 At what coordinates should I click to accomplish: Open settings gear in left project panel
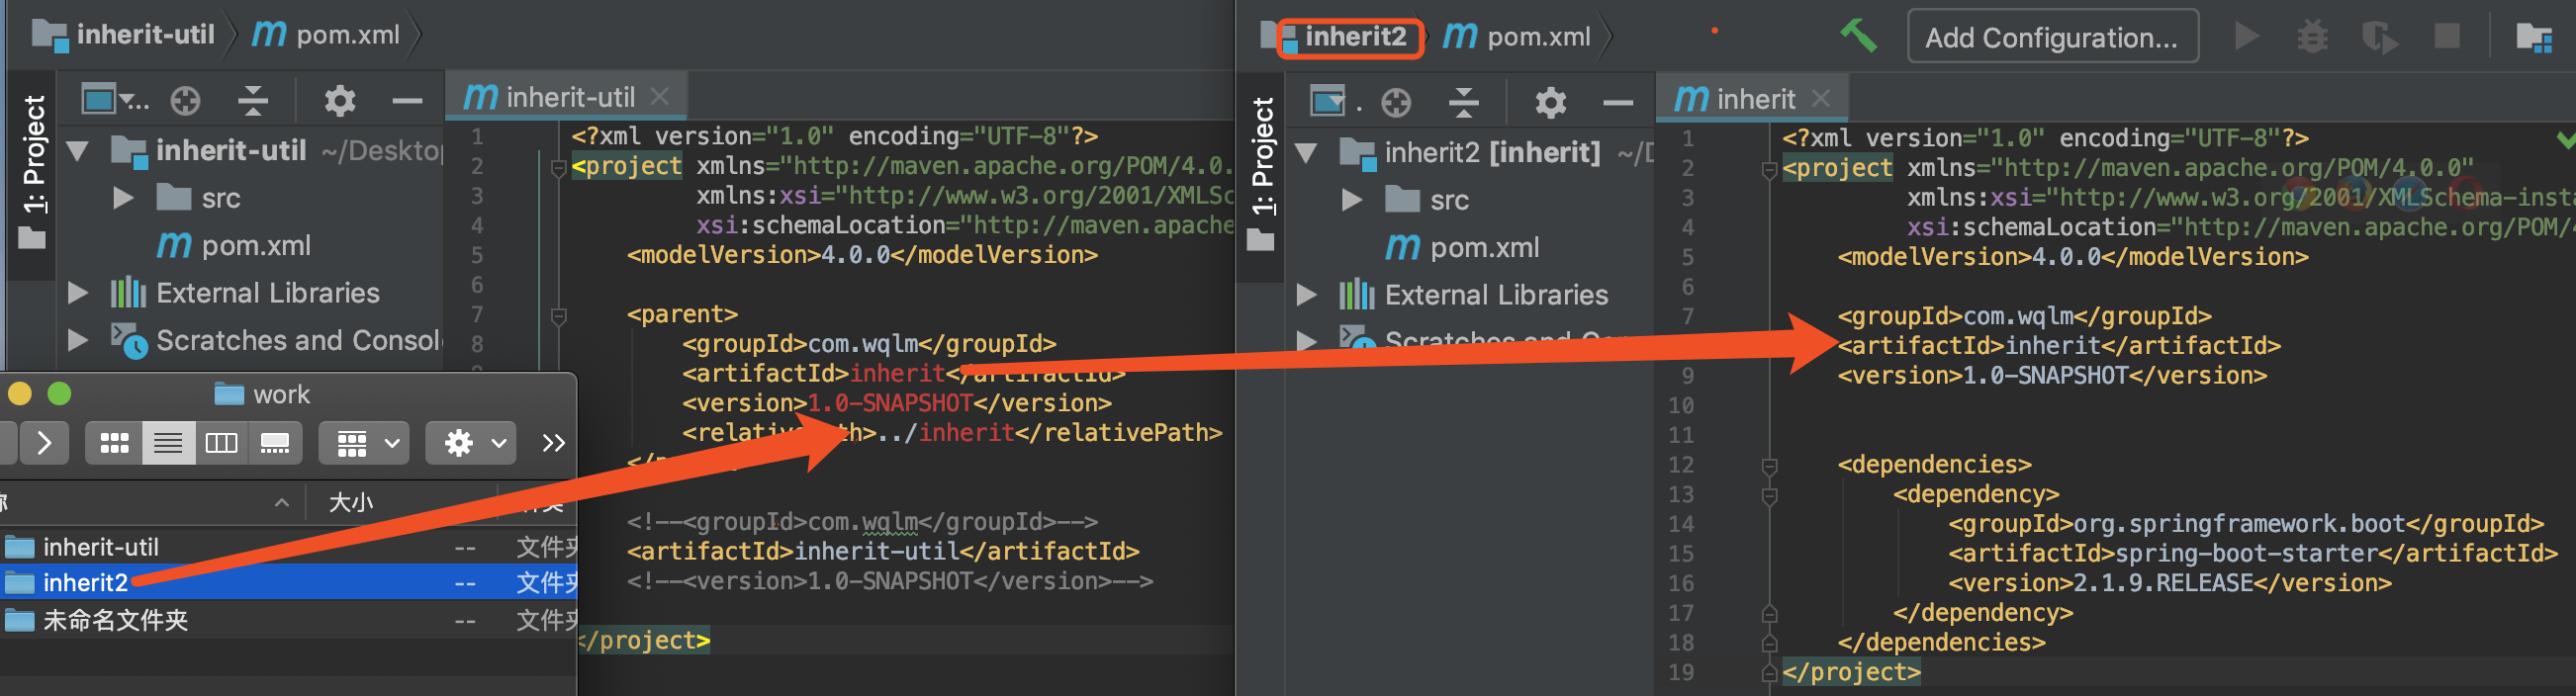point(339,100)
